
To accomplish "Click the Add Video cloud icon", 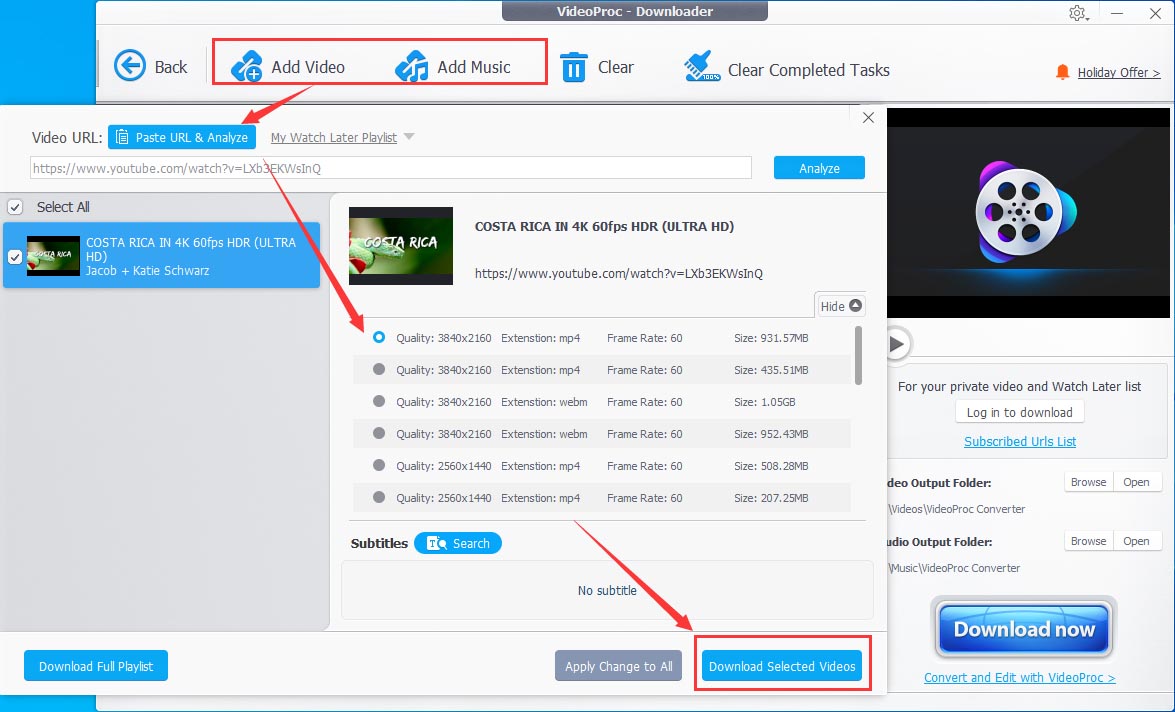I will point(246,66).
